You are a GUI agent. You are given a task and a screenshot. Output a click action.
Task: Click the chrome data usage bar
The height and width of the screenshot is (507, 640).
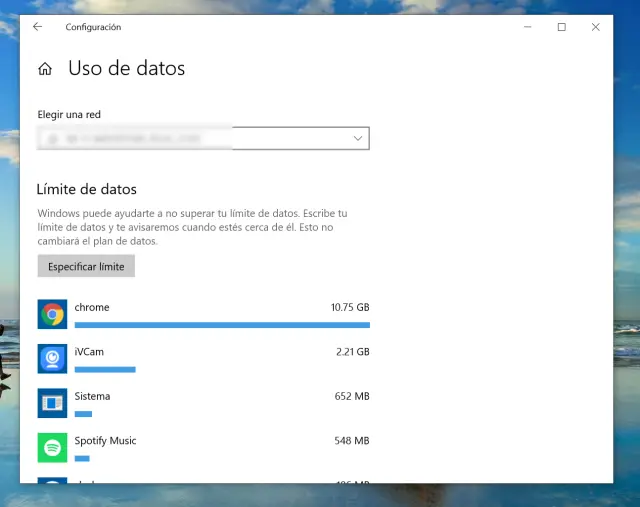pyautogui.click(x=222, y=325)
